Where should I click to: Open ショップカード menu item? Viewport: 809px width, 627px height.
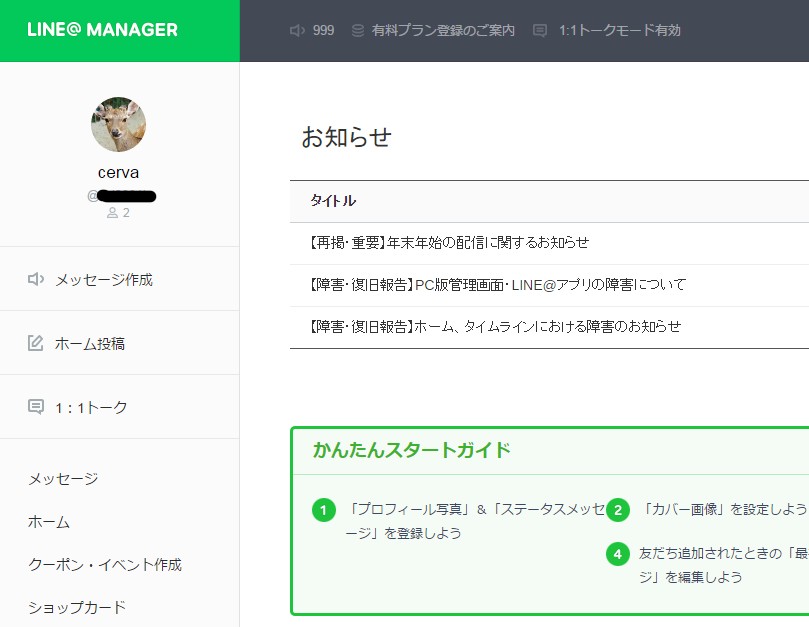[77, 607]
